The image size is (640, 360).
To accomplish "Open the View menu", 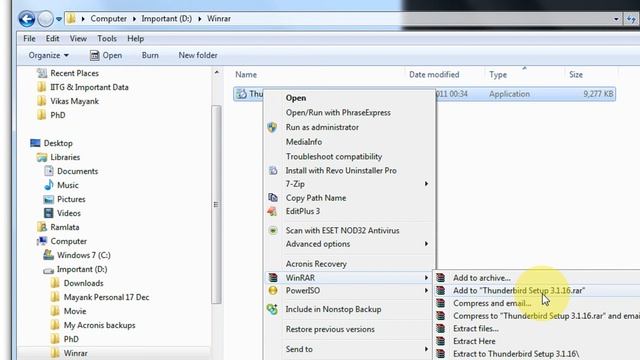I will 78,39.
